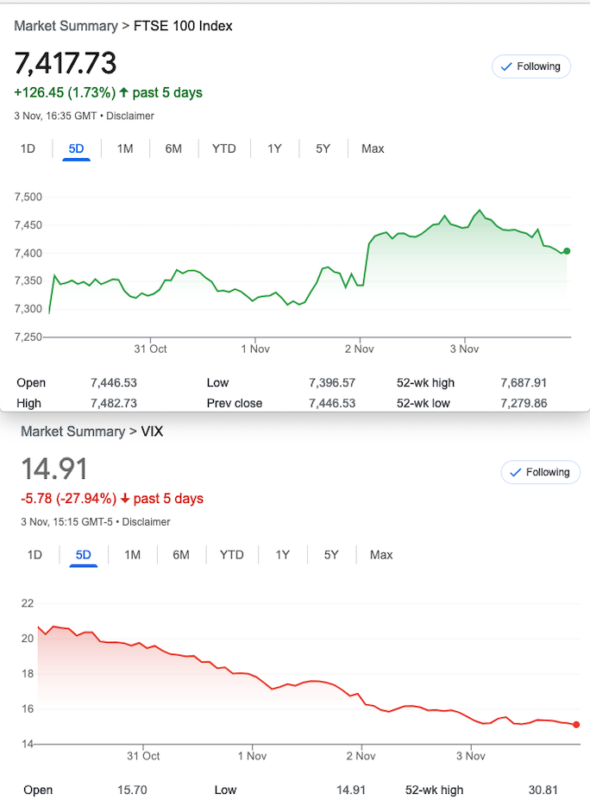The image size is (590, 800).
Task: Open Market Summary link above FTSE 100 Index
Action: pyautogui.click(x=66, y=26)
